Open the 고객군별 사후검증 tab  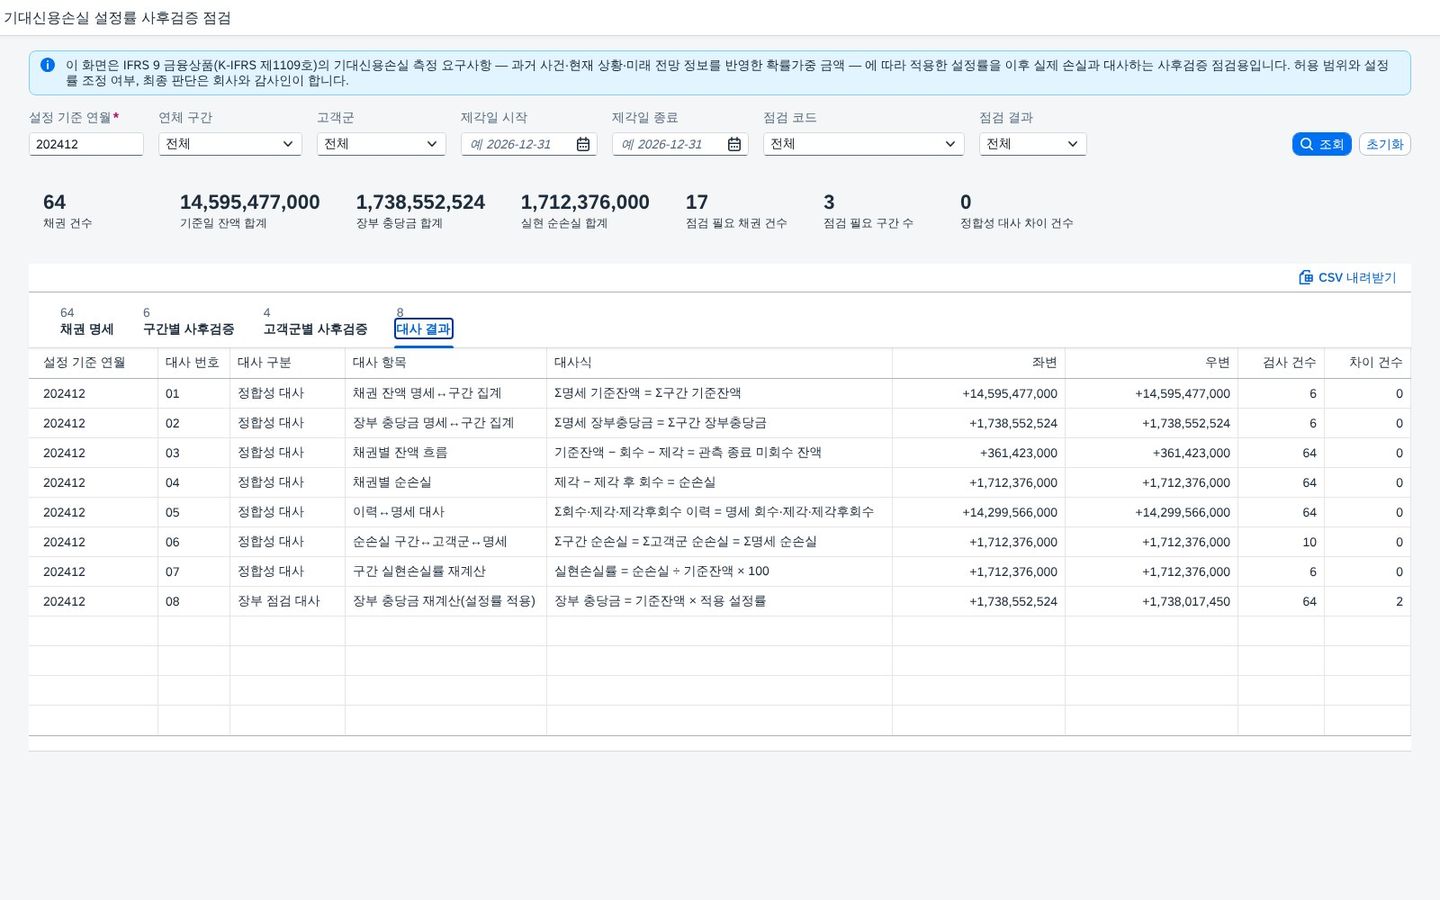tap(315, 329)
